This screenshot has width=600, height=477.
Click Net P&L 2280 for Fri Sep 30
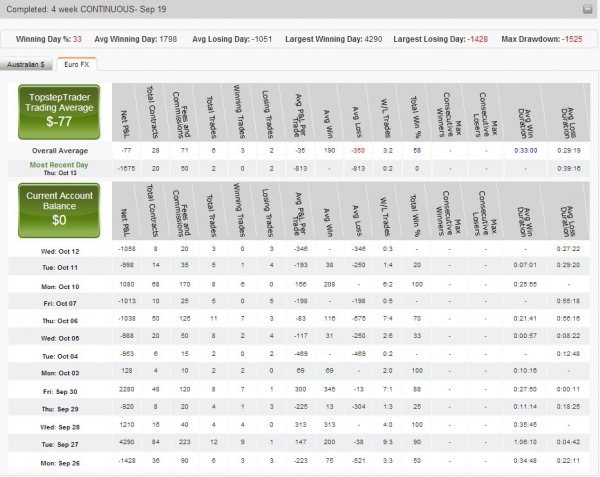127,389
